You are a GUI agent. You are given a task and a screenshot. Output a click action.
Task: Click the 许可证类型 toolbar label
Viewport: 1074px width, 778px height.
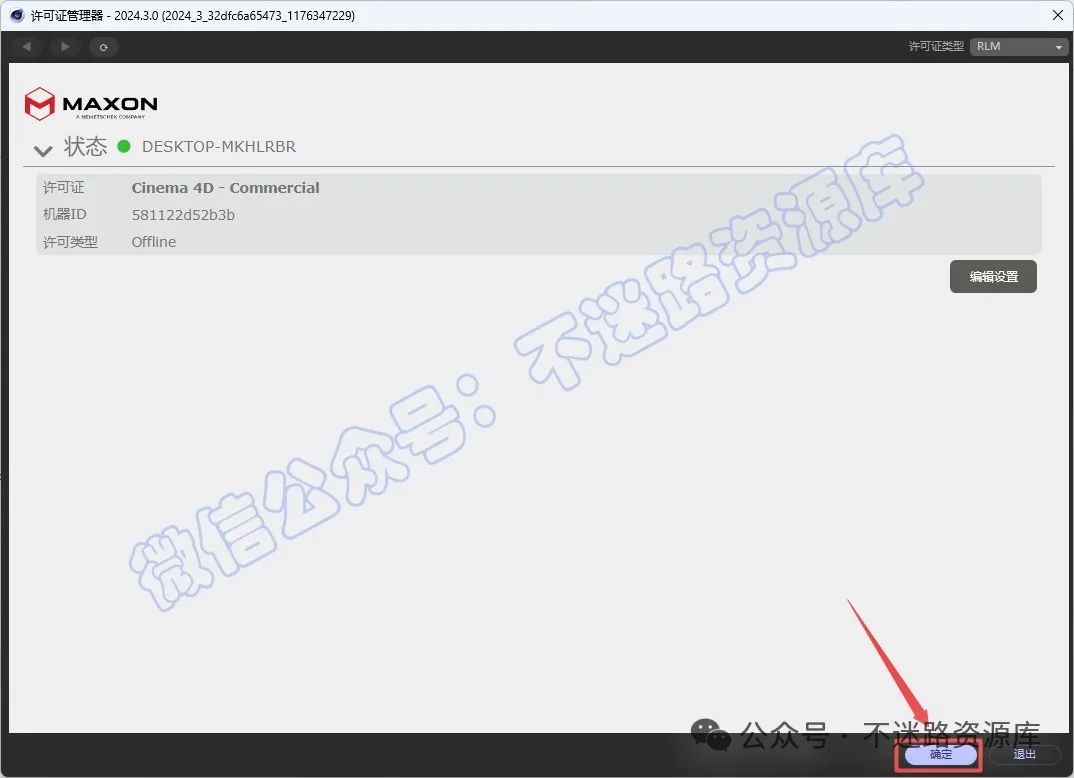pos(936,46)
